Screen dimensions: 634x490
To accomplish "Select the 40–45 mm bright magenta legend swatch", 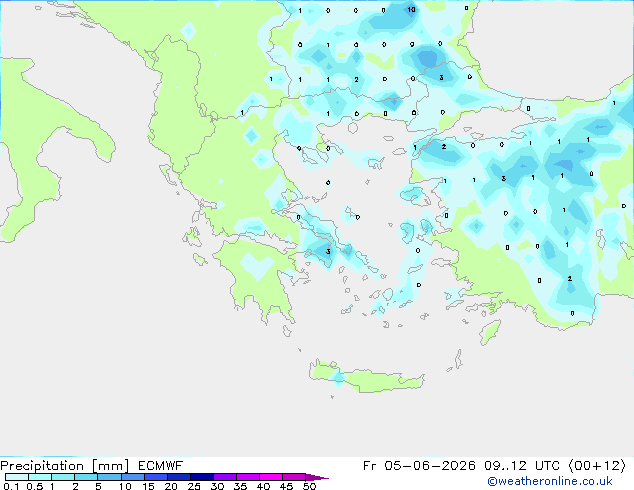I will [x=271, y=477].
